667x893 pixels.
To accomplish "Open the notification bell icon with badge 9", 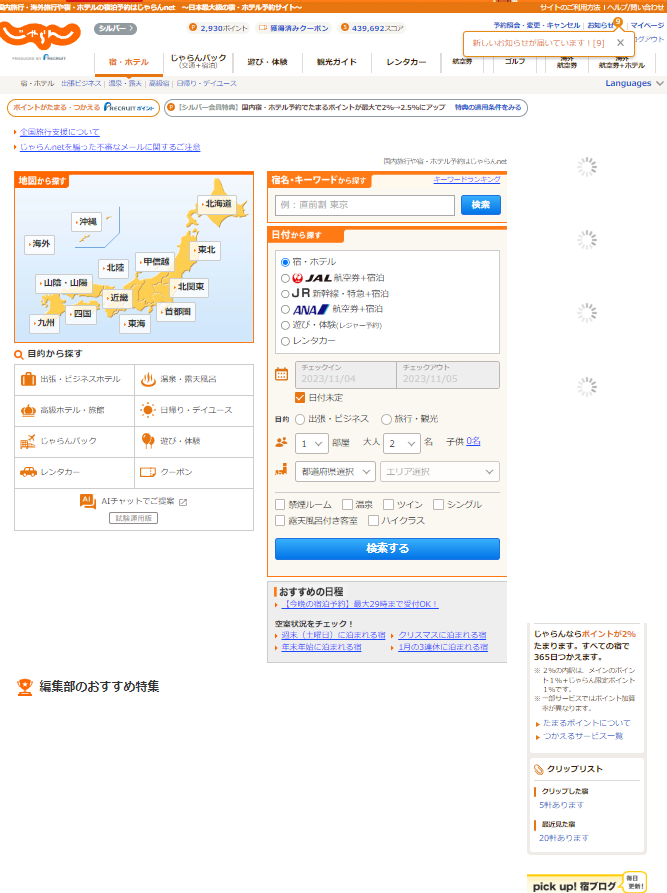I will click(617, 22).
